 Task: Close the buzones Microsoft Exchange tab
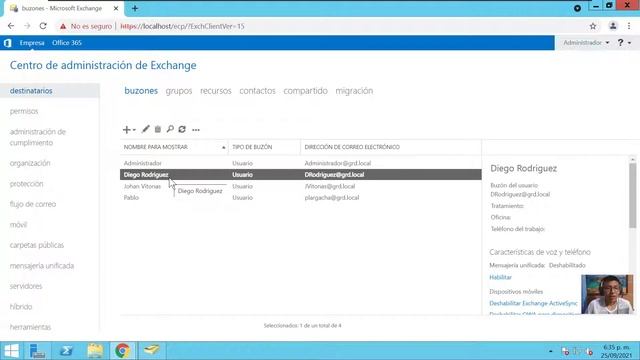(x=116, y=8)
